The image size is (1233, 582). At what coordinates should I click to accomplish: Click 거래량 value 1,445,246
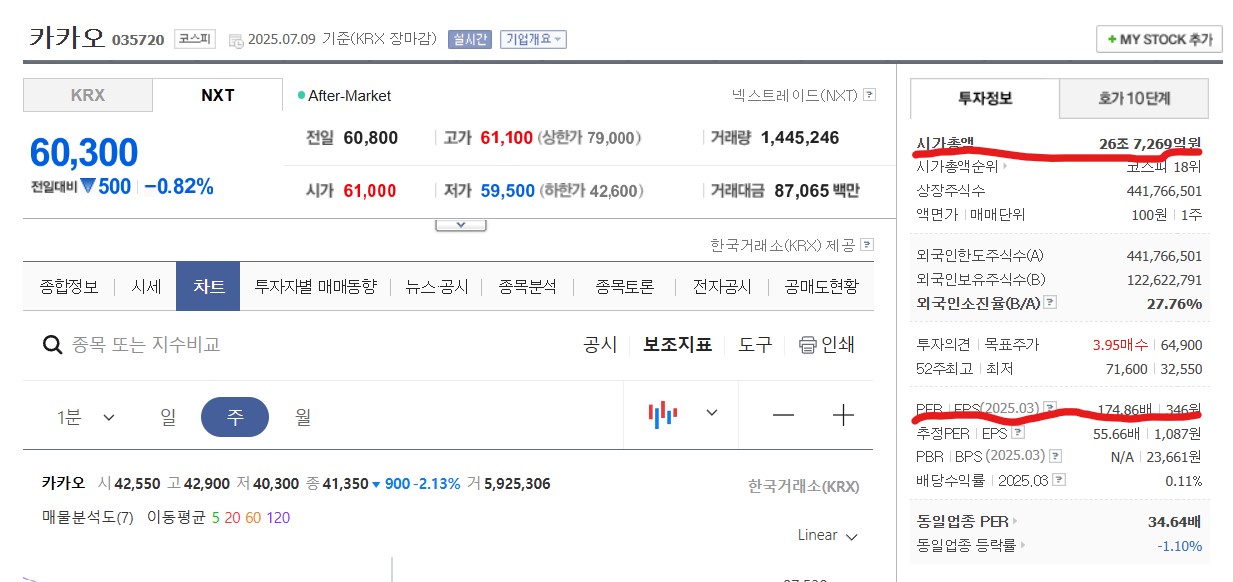point(800,138)
